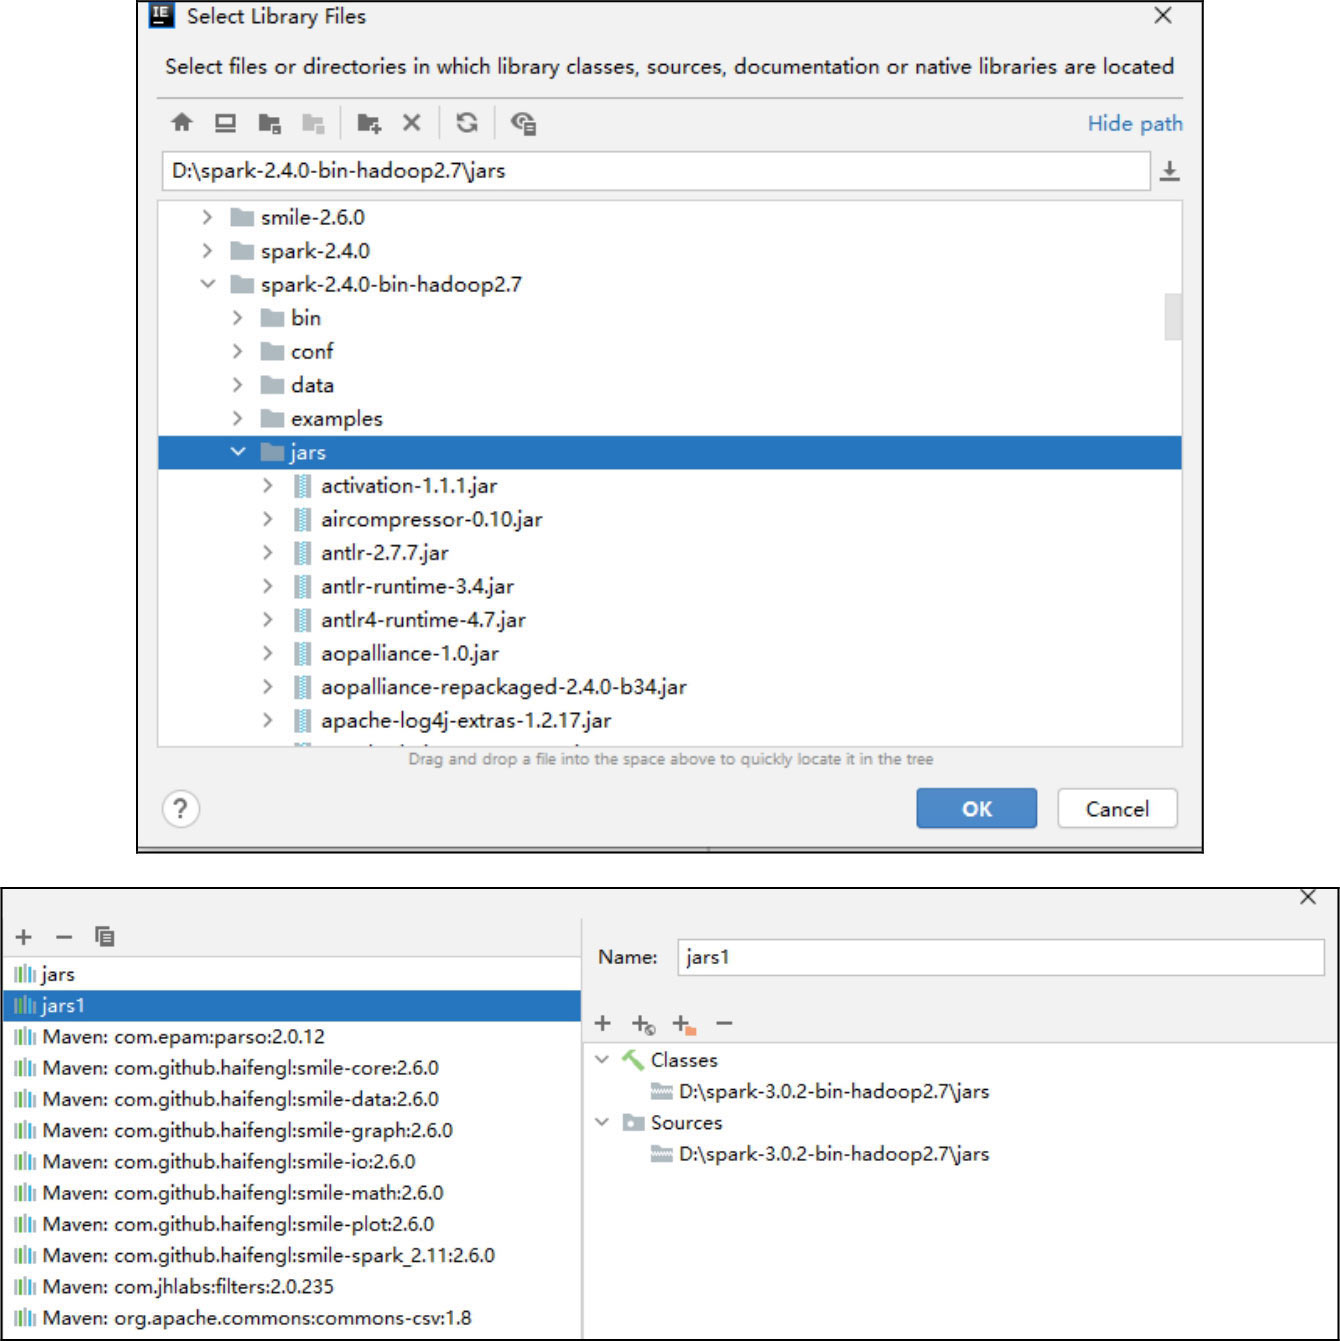This screenshot has width=1340, height=1341.
Task: Select the smile-2.6.0 folder
Action: tap(312, 217)
